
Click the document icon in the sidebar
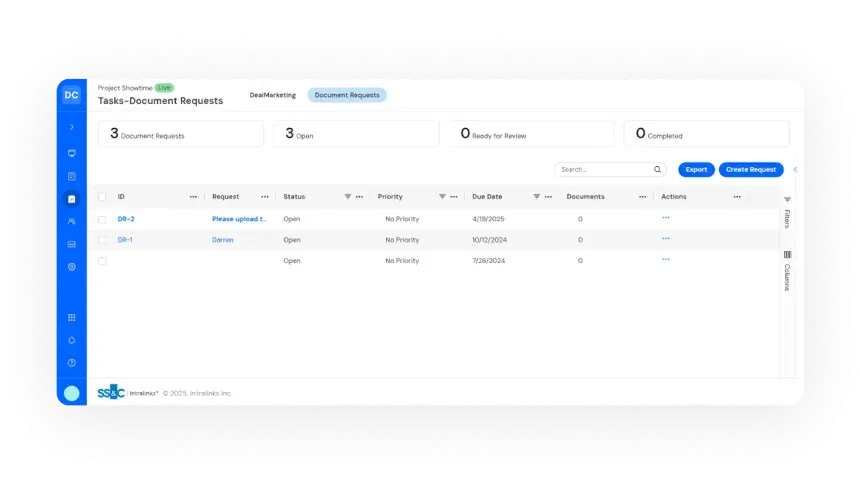71,176
